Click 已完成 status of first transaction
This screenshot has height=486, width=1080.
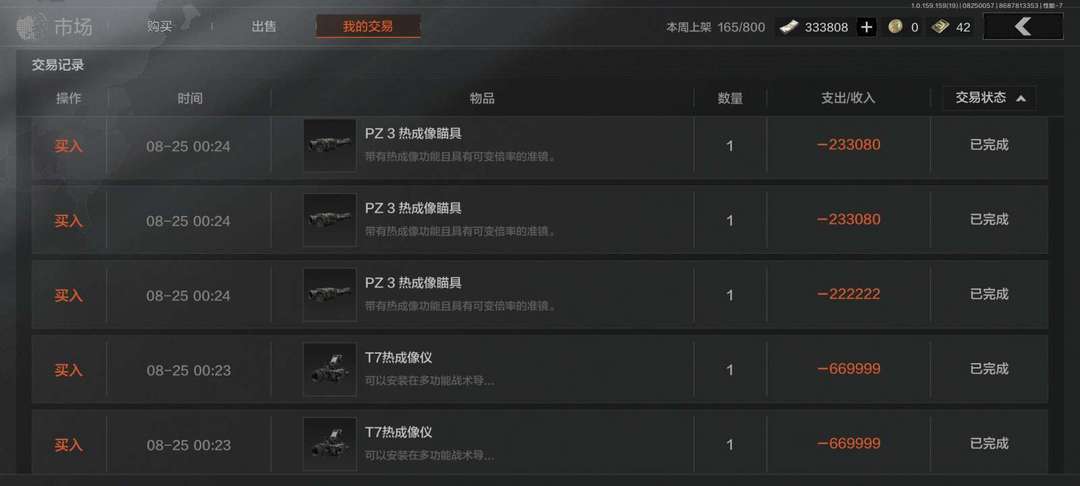989,145
